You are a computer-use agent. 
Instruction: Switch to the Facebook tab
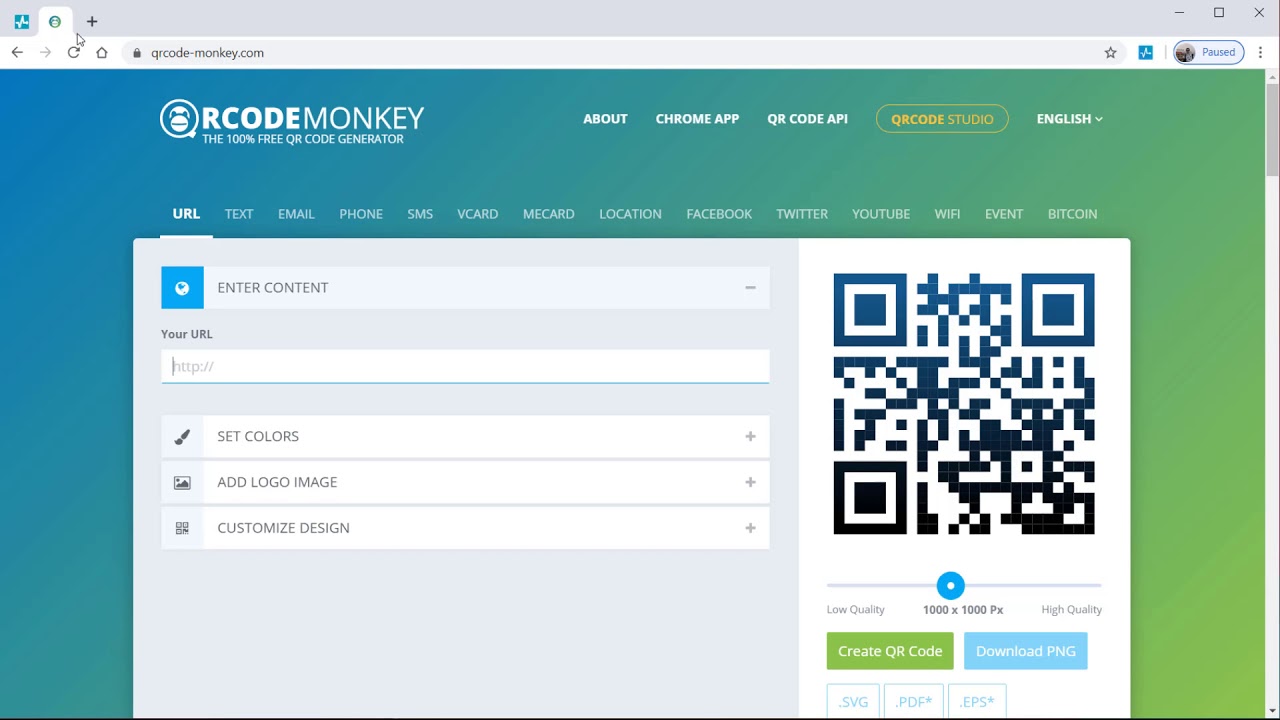tap(719, 214)
